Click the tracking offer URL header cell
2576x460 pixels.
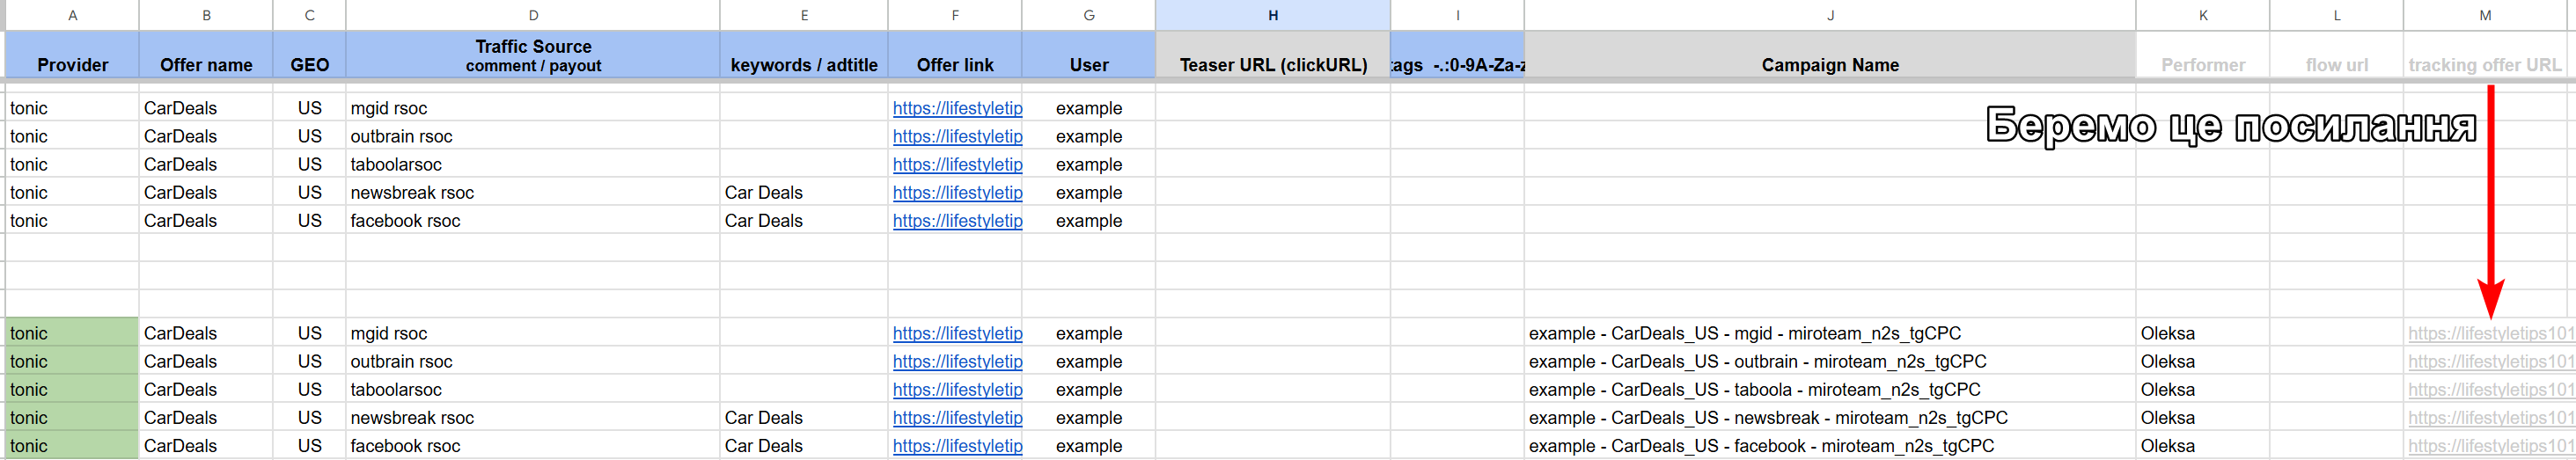coord(2485,55)
